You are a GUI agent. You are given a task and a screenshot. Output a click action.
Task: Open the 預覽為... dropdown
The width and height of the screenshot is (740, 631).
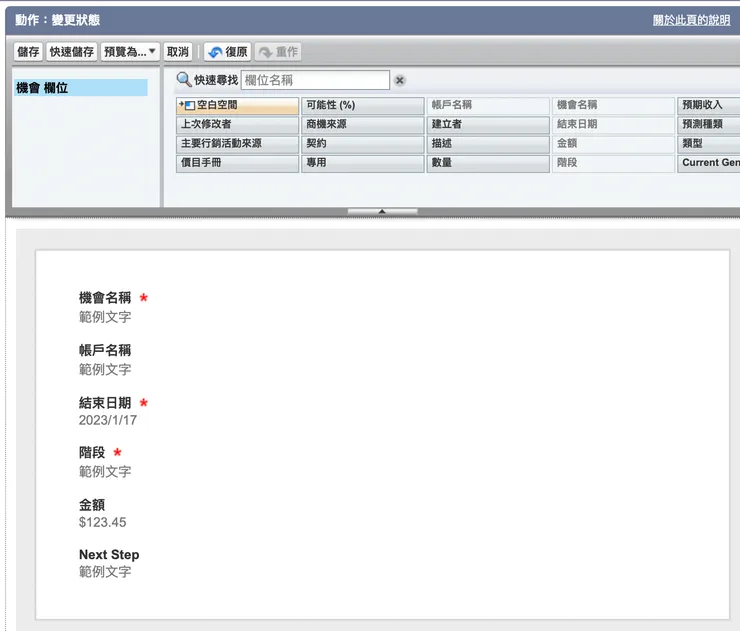coord(130,52)
